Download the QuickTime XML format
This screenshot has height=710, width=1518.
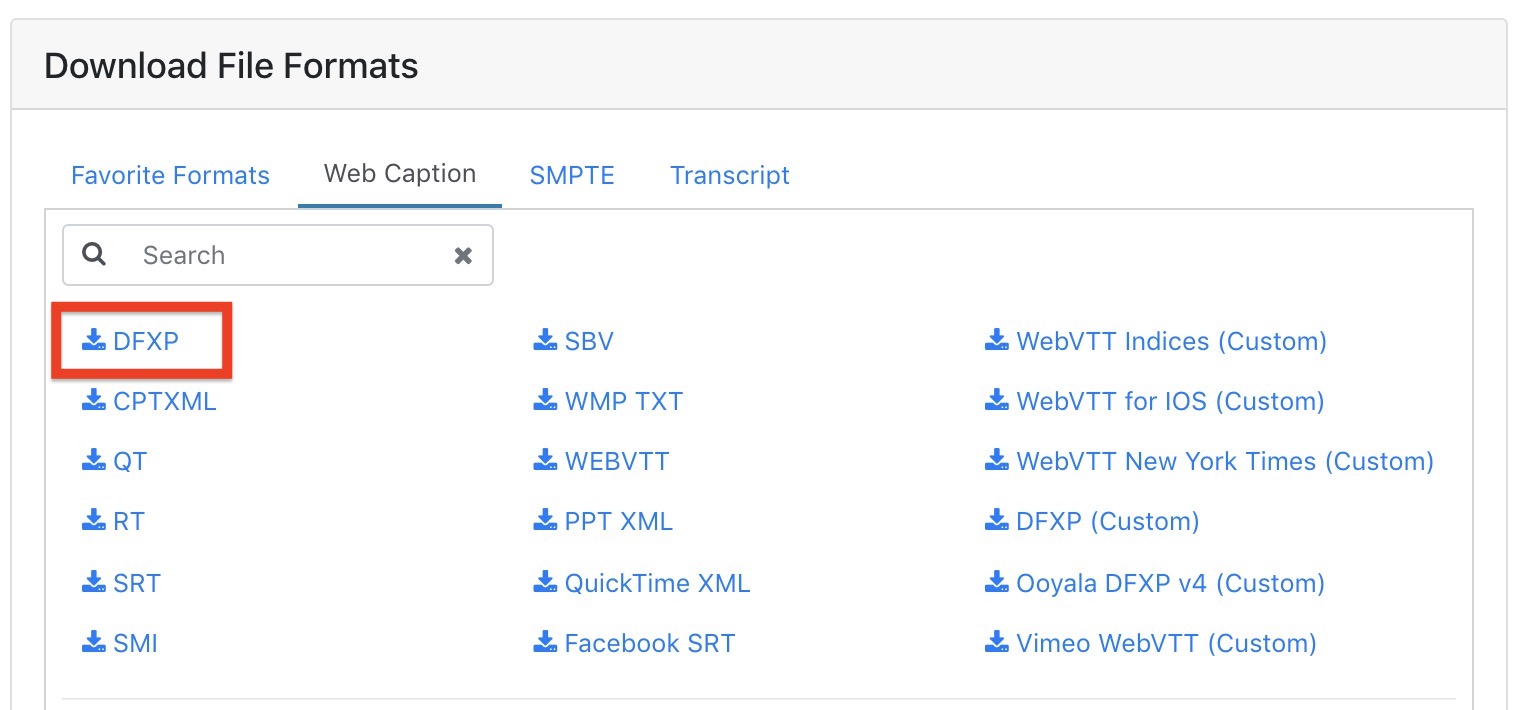[x=642, y=582]
